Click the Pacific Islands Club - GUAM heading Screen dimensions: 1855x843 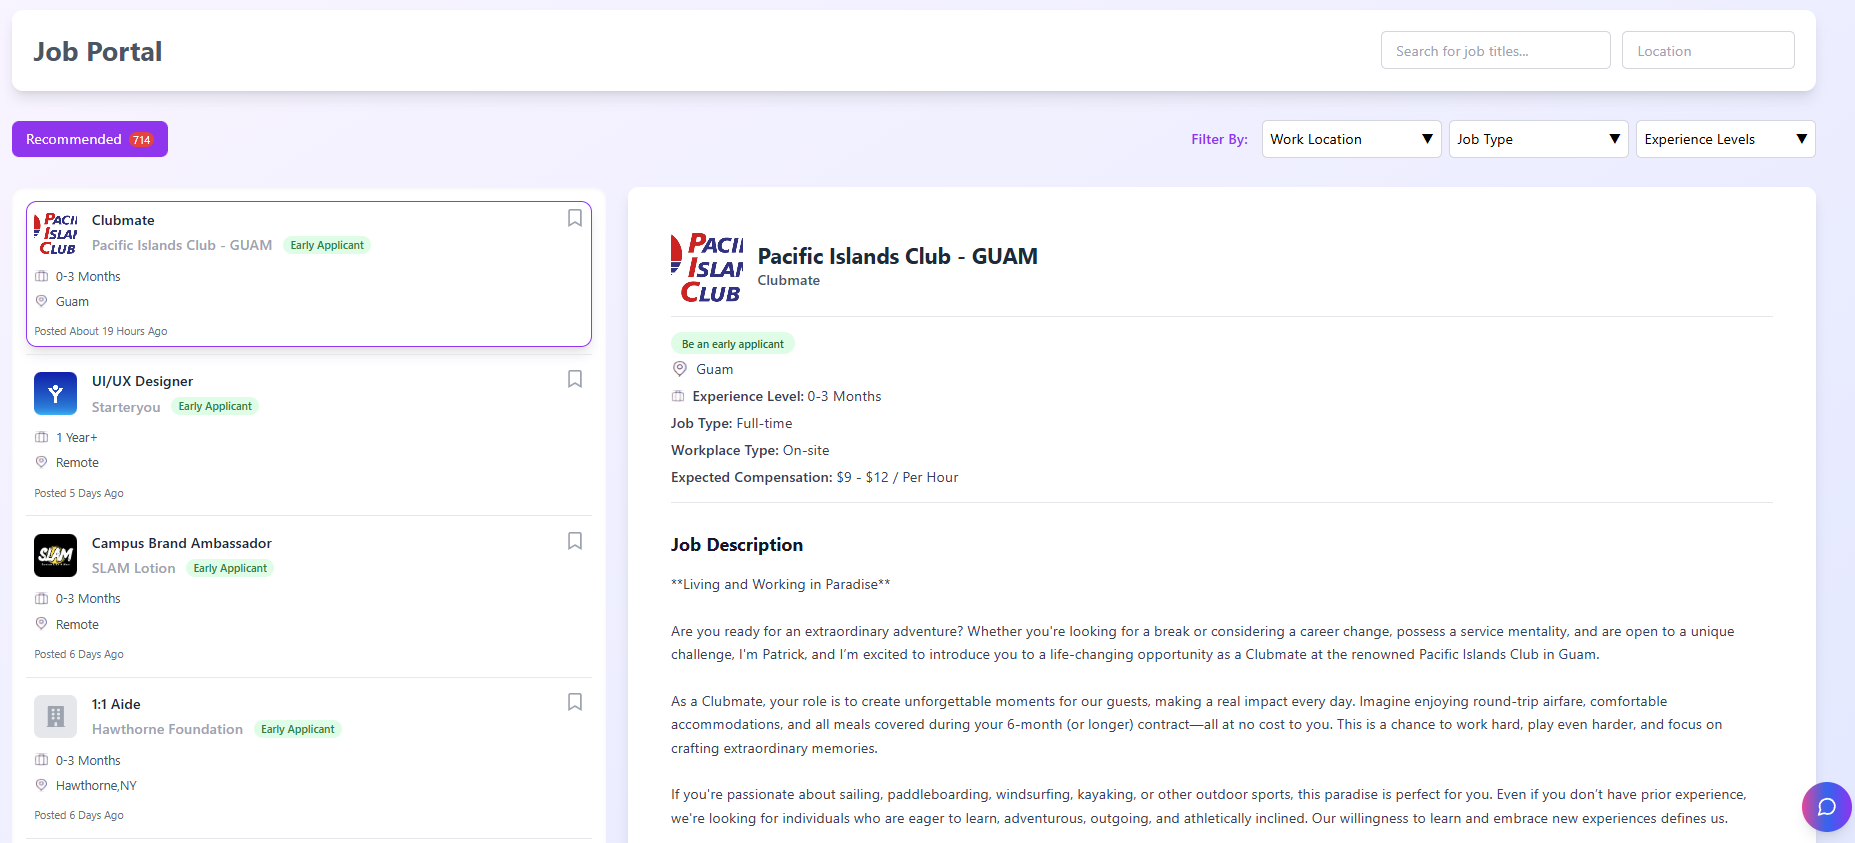(x=897, y=256)
